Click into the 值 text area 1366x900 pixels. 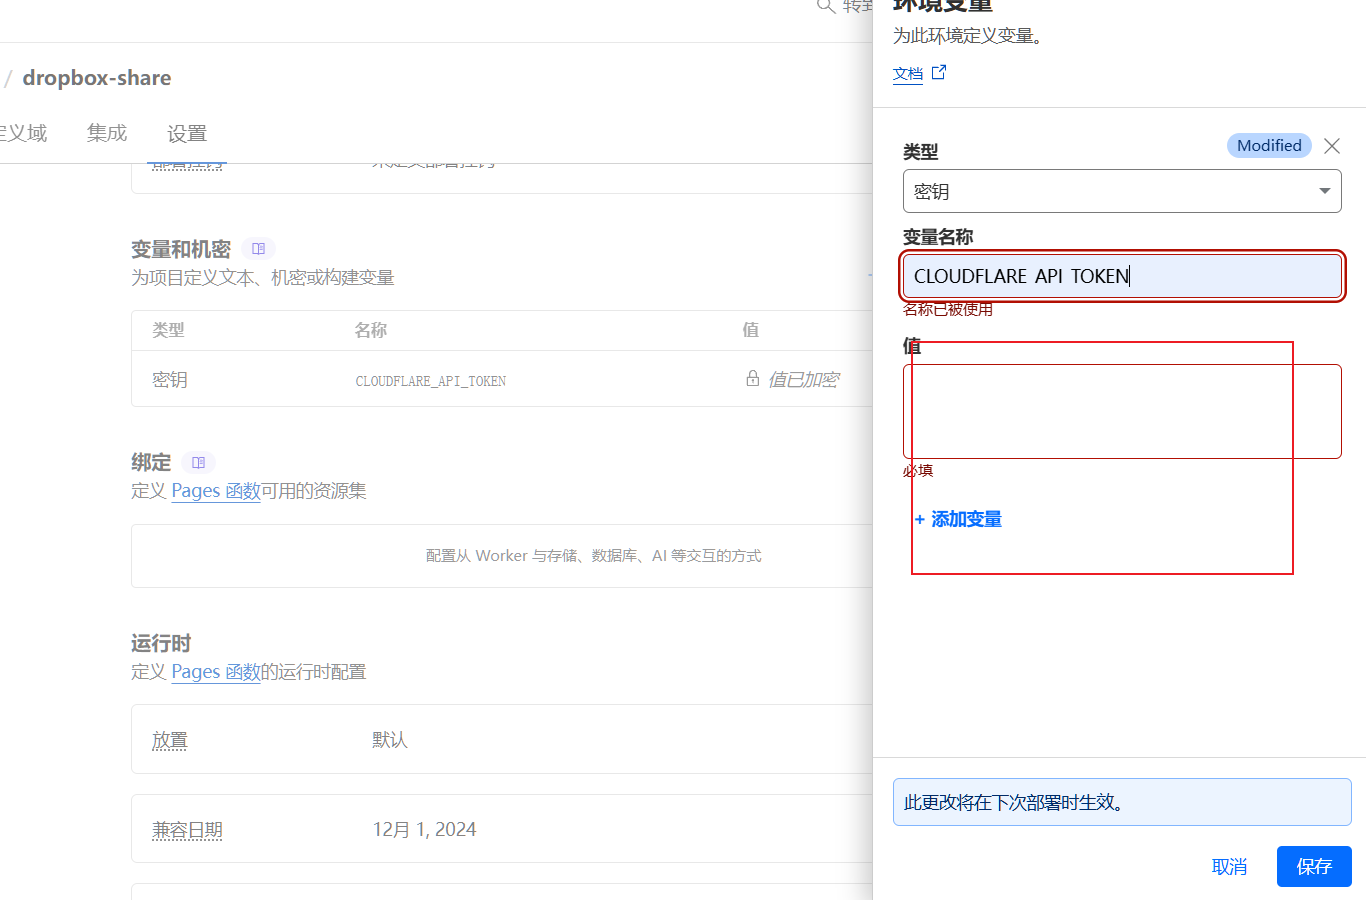click(1121, 411)
